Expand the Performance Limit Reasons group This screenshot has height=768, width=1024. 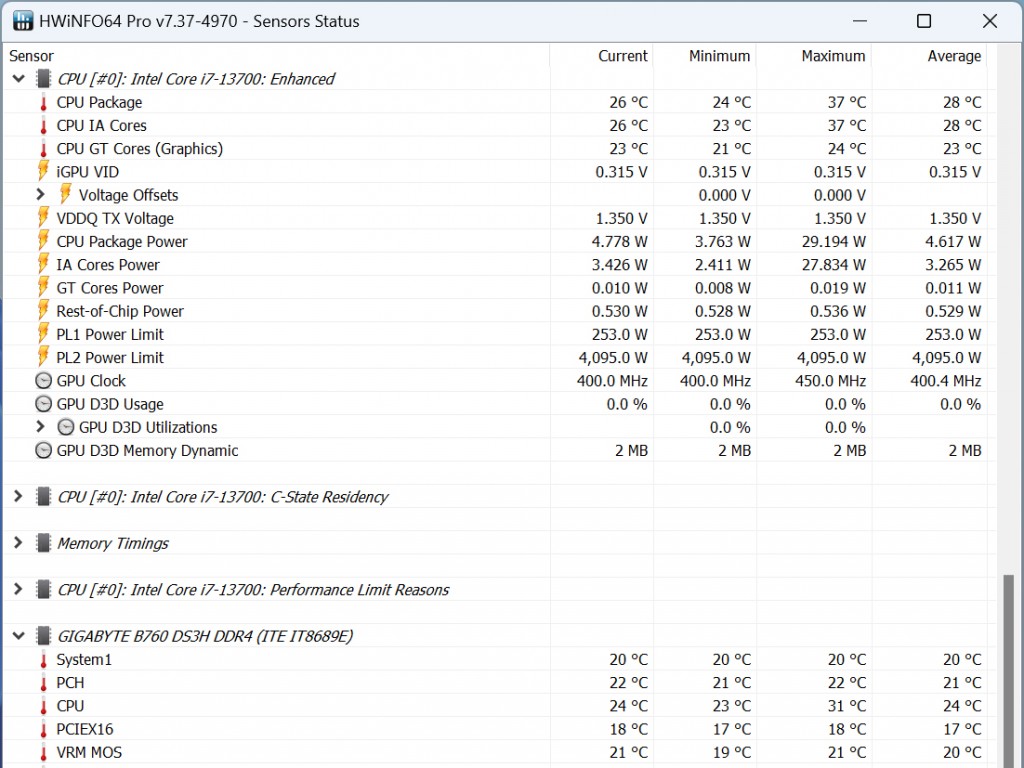point(18,590)
